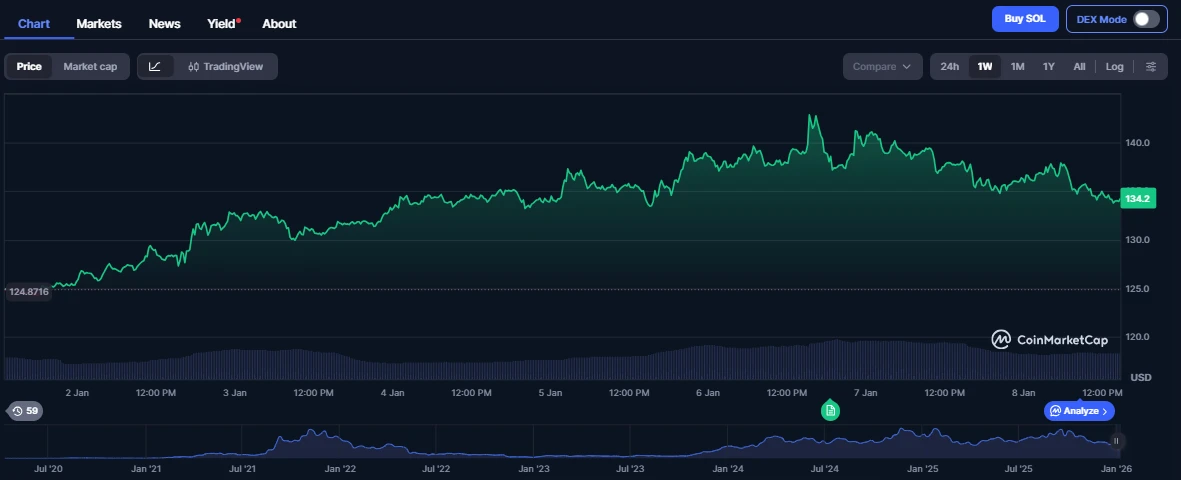The image size is (1181, 480).
Task: Toggle Log scale on the chart
Action: tap(1114, 67)
